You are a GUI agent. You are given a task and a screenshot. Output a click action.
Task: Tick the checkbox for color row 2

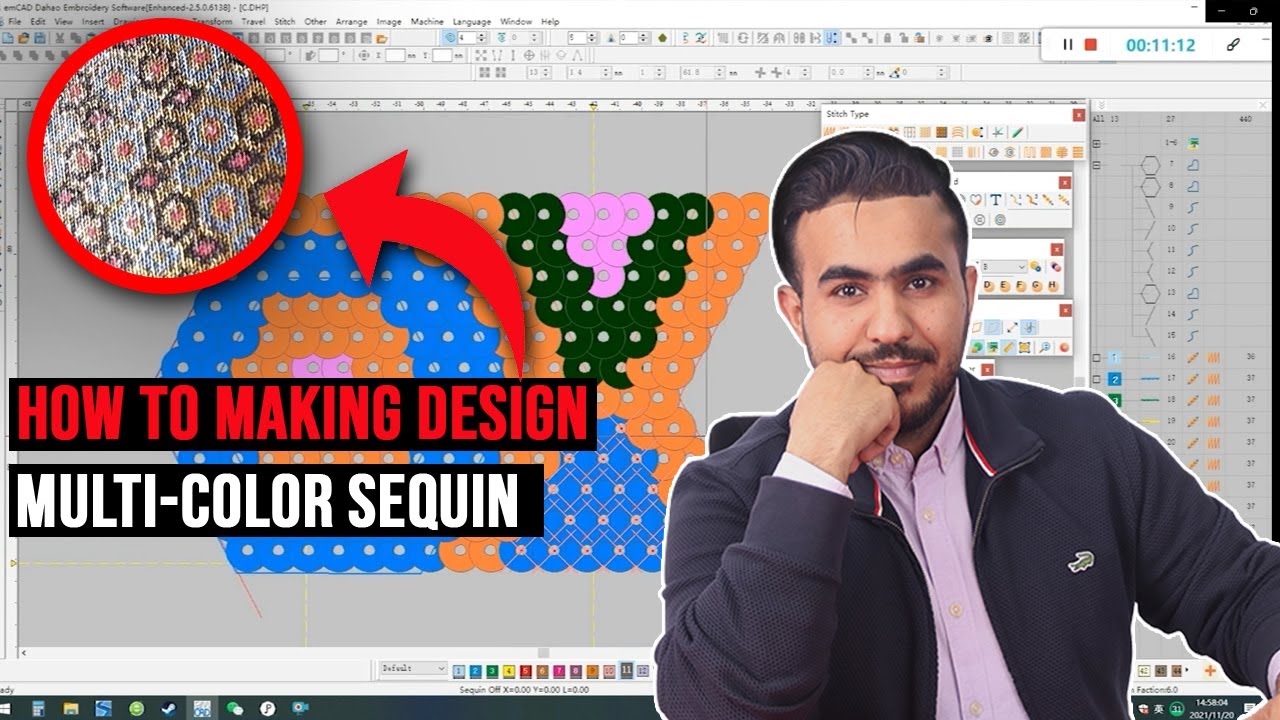tap(1096, 379)
